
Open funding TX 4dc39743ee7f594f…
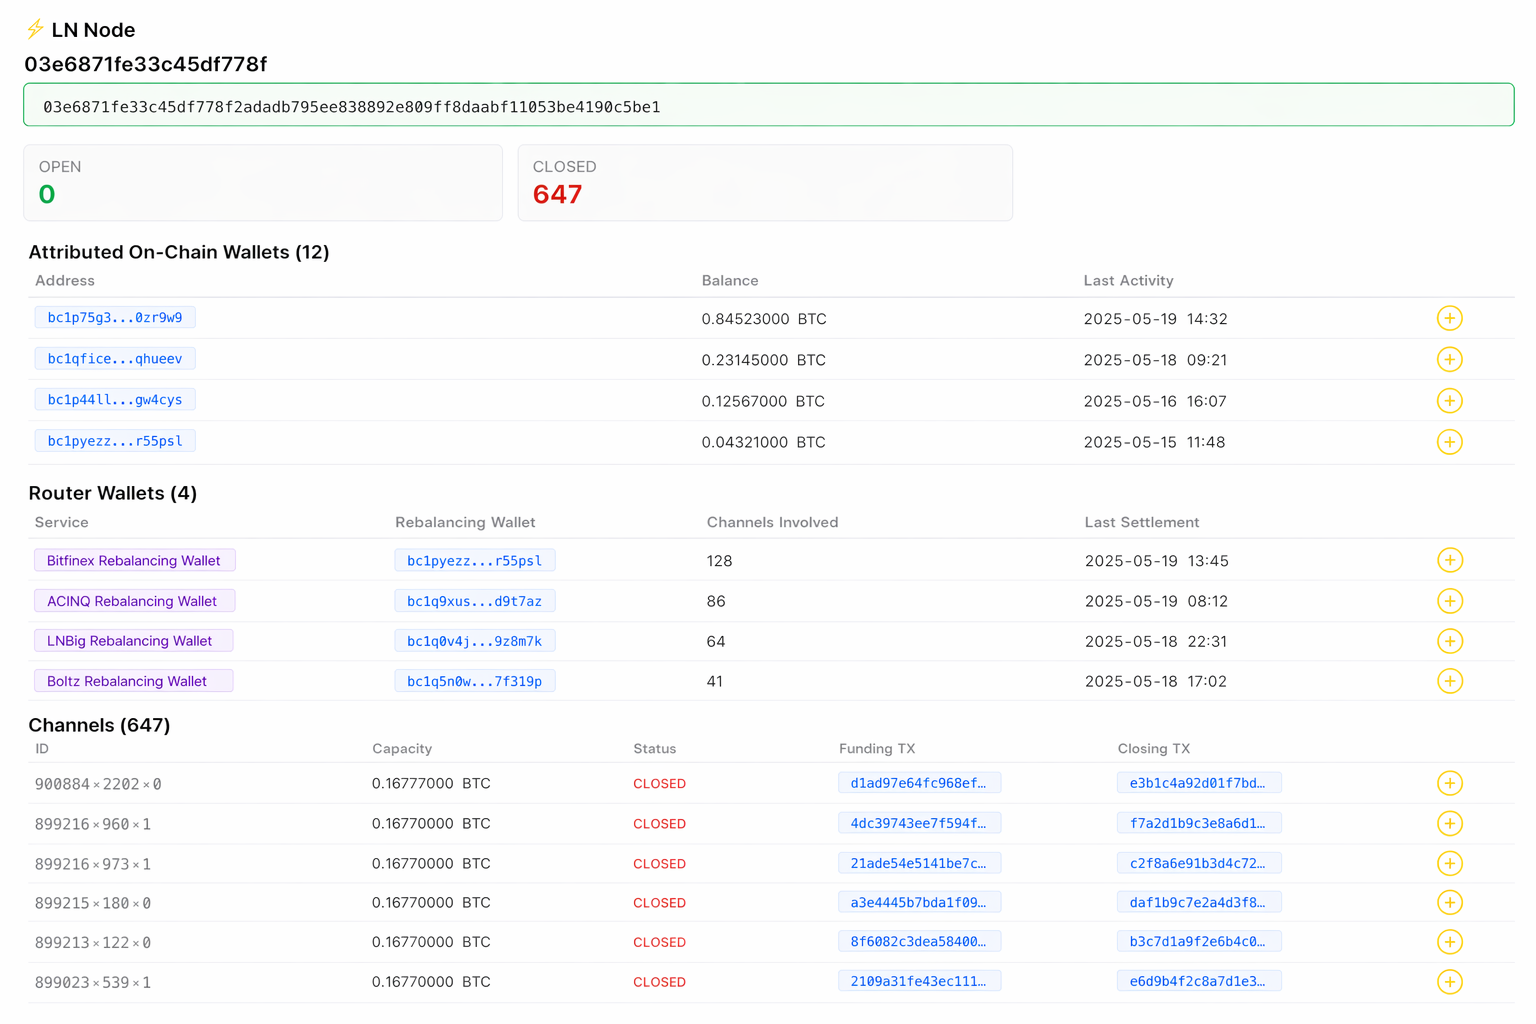tap(919, 823)
